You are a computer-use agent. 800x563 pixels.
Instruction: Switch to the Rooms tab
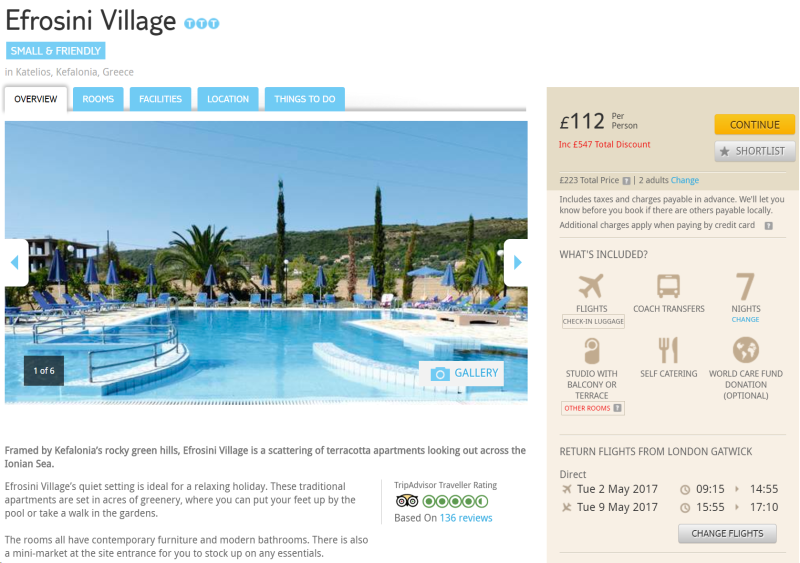[98, 99]
